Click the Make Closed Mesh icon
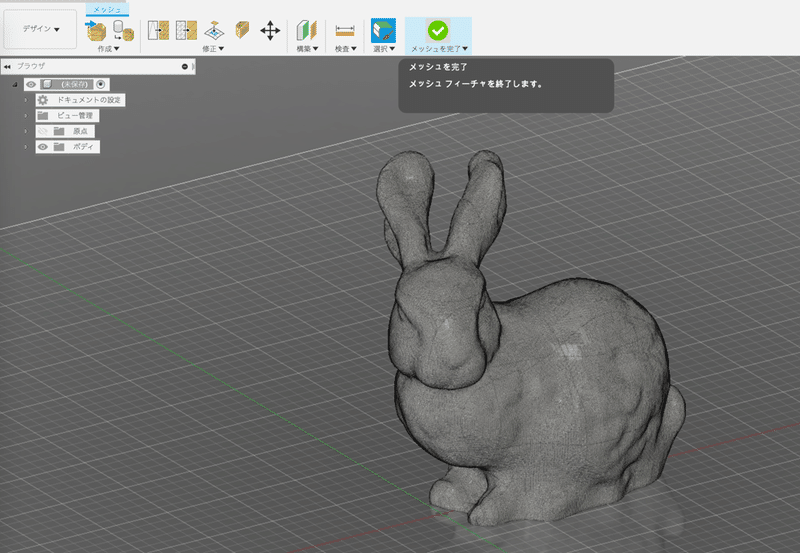800x553 pixels. coord(242,30)
